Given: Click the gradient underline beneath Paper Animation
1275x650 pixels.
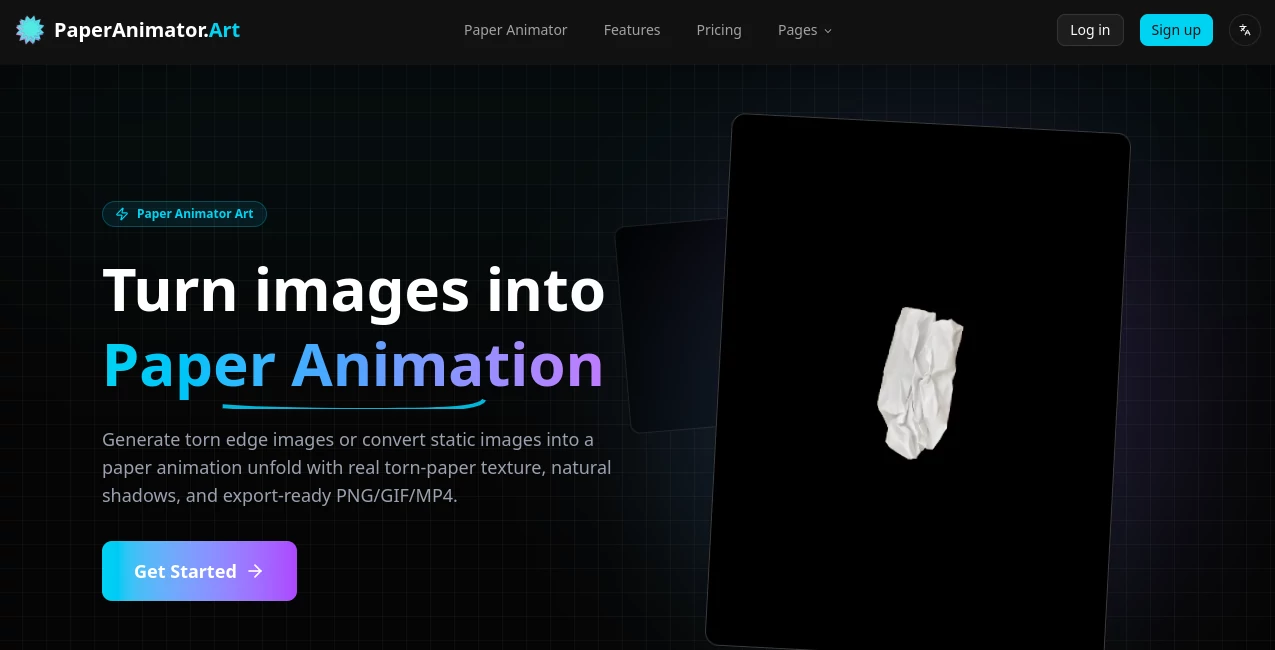Looking at the screenshot, I should [353, 404].
